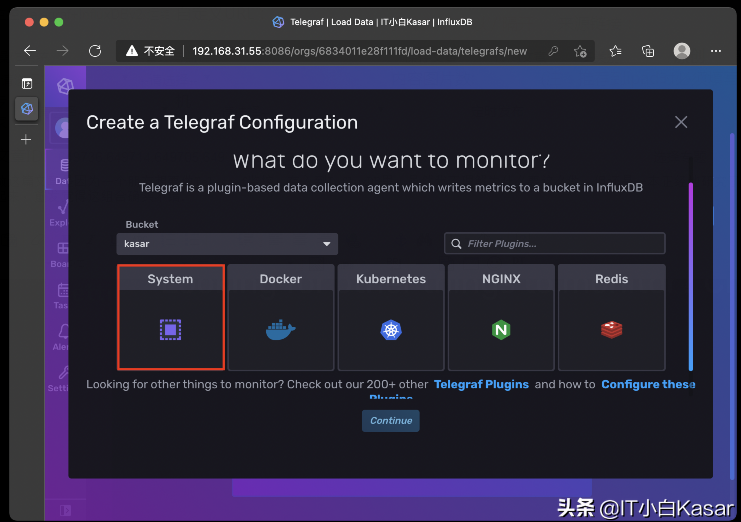The height and width of the screenshot is (522, 741).
Task: Select the Kubernetes plugin card
Action: 391,317
